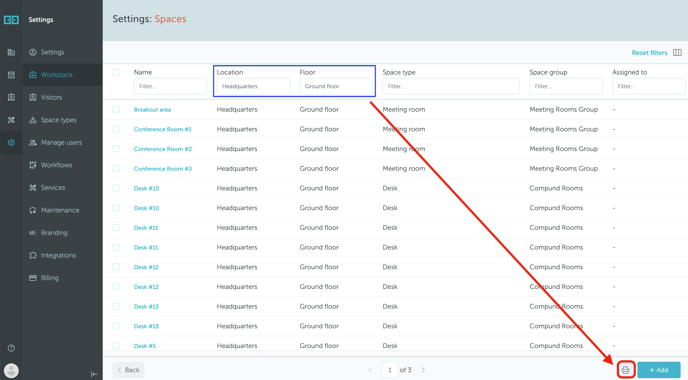The height and width of the screenshot is (380, 688).
Task: Select the gear icon in the narrow rail
Action: click(11, 142)
